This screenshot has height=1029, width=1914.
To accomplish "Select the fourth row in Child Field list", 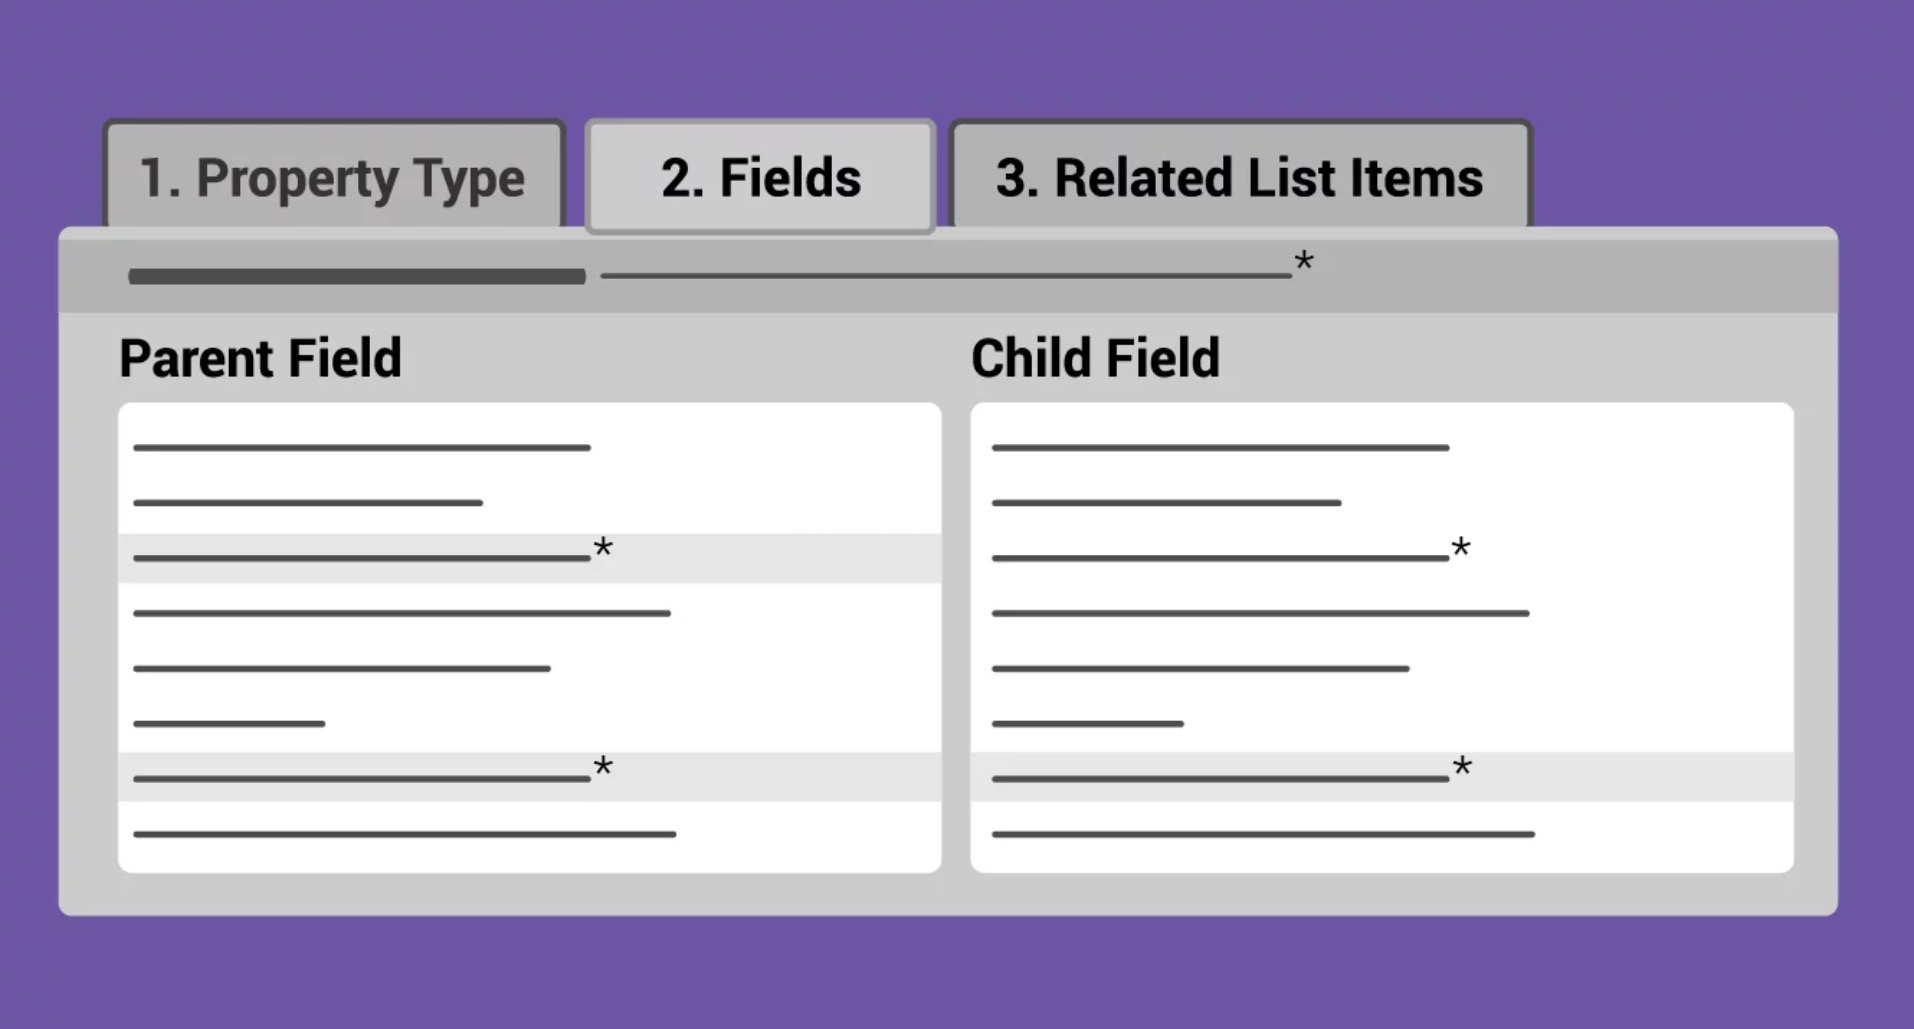I will tap(1260, 613).
